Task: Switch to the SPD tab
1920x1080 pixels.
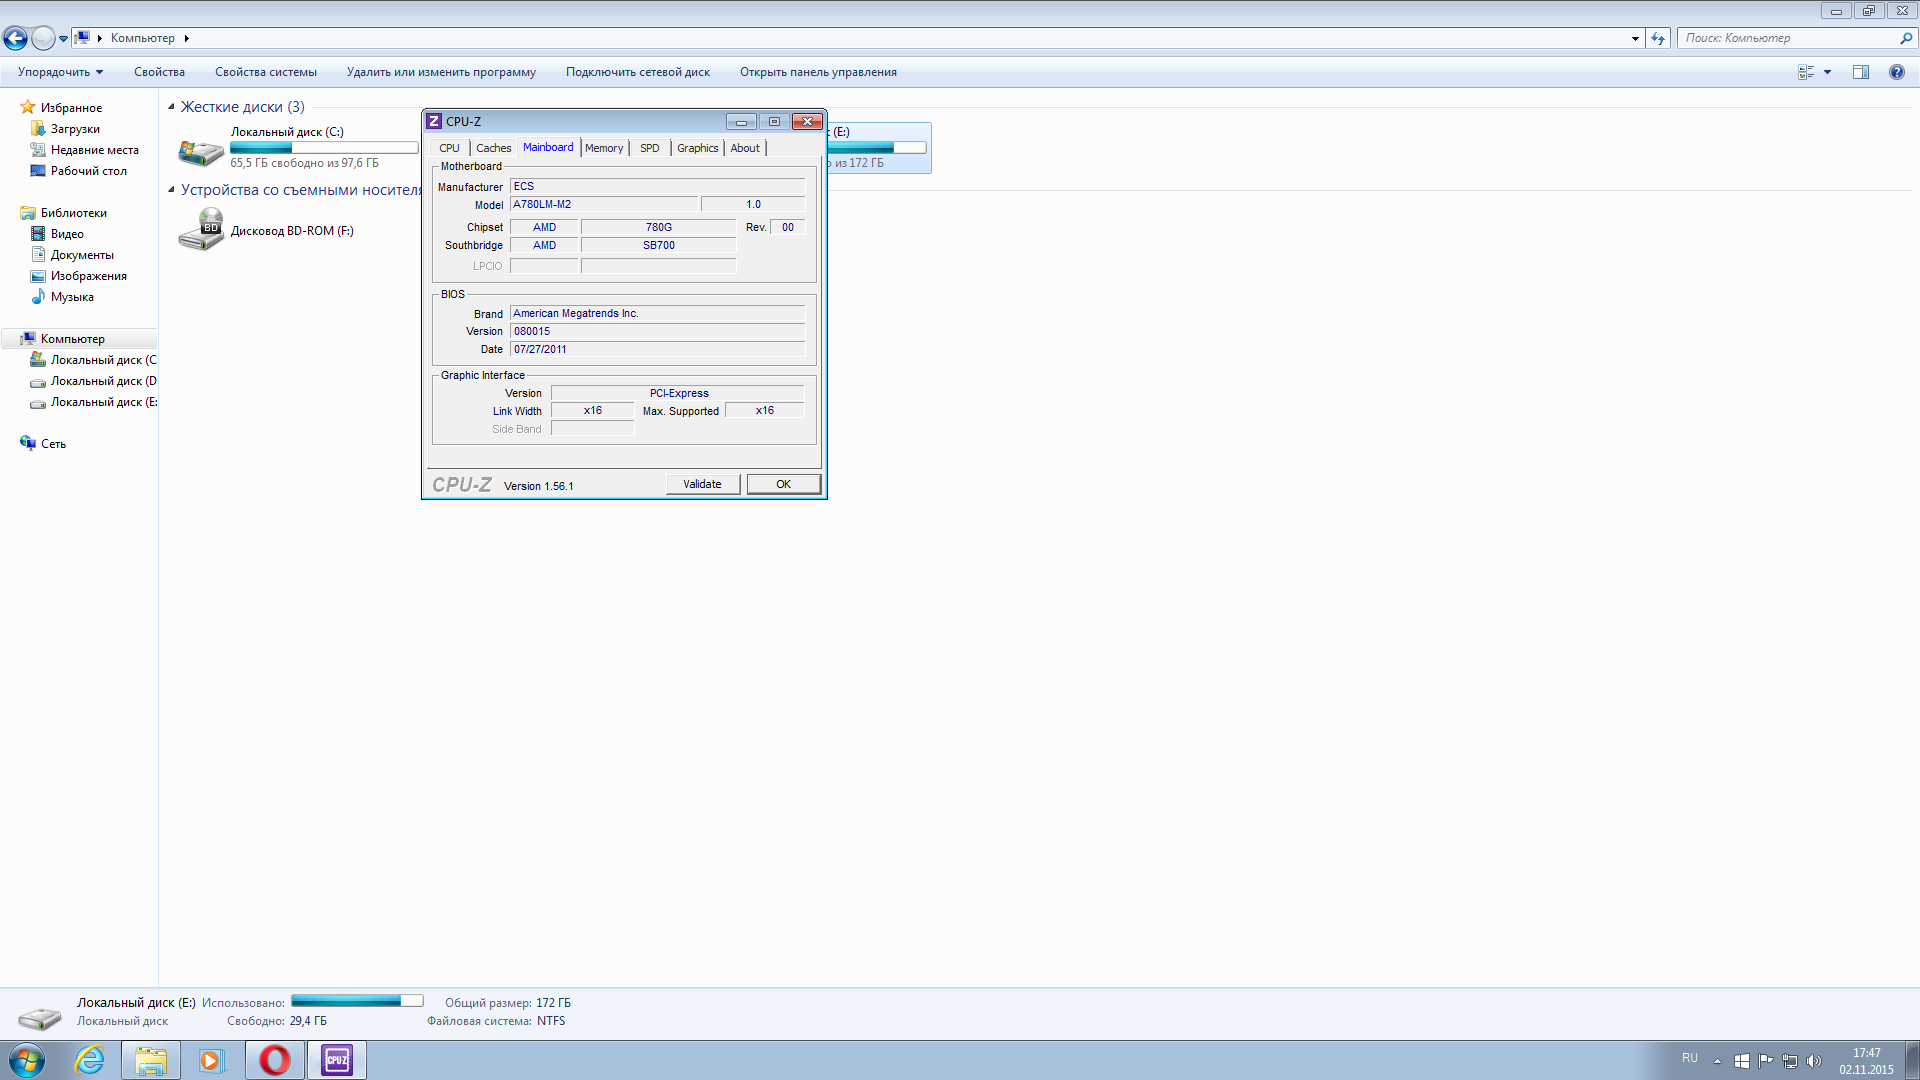Action: 650,148
